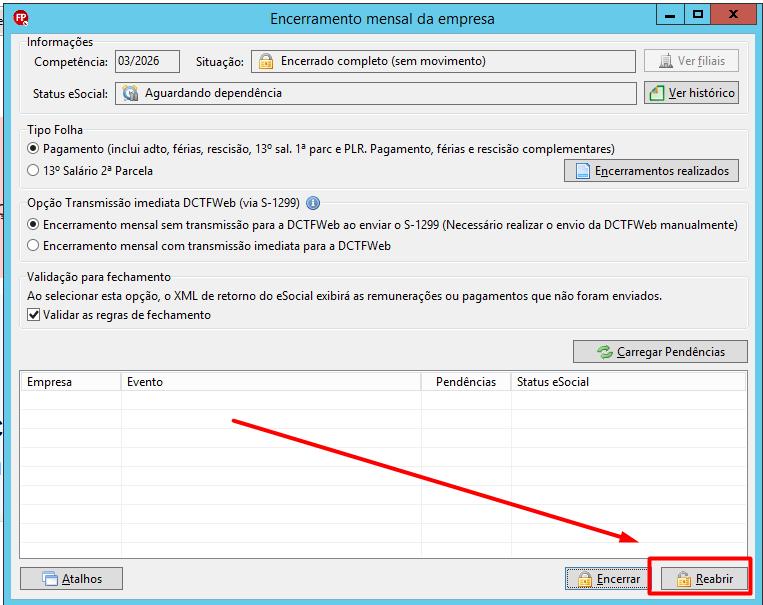Click the info icon beside DCTFWeb option
This screenshot has width=763, height=605.
point(313,203)
